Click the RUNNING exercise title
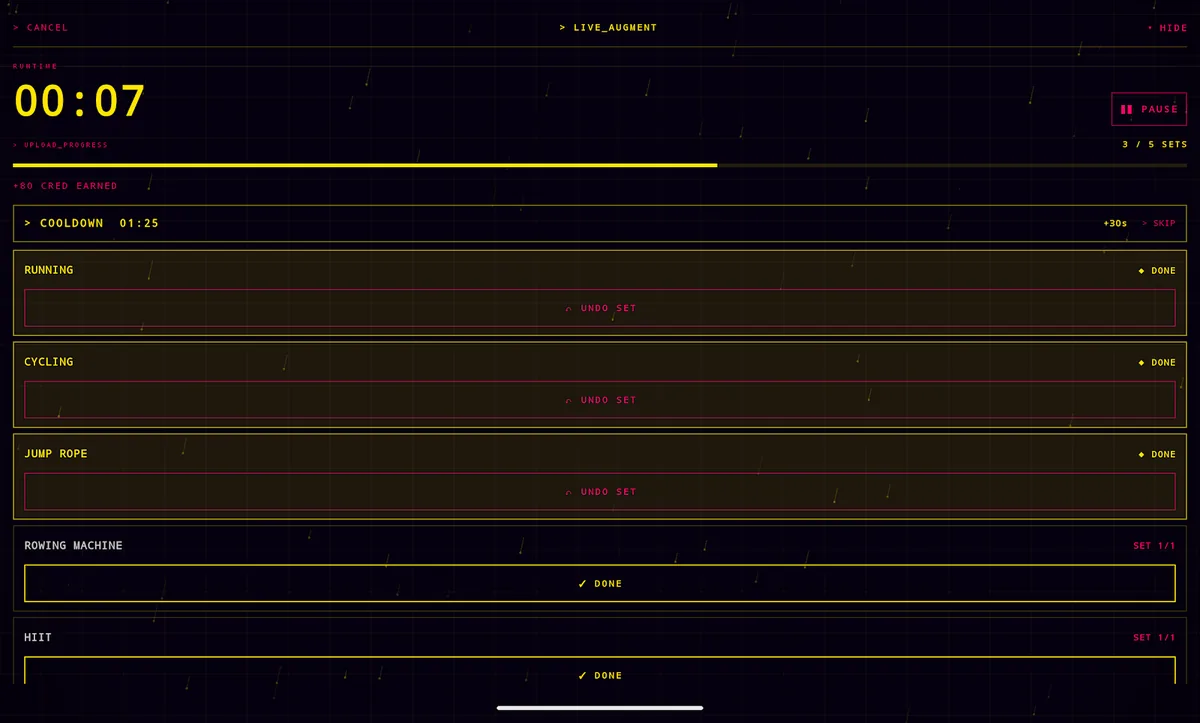 click(49, 270)
